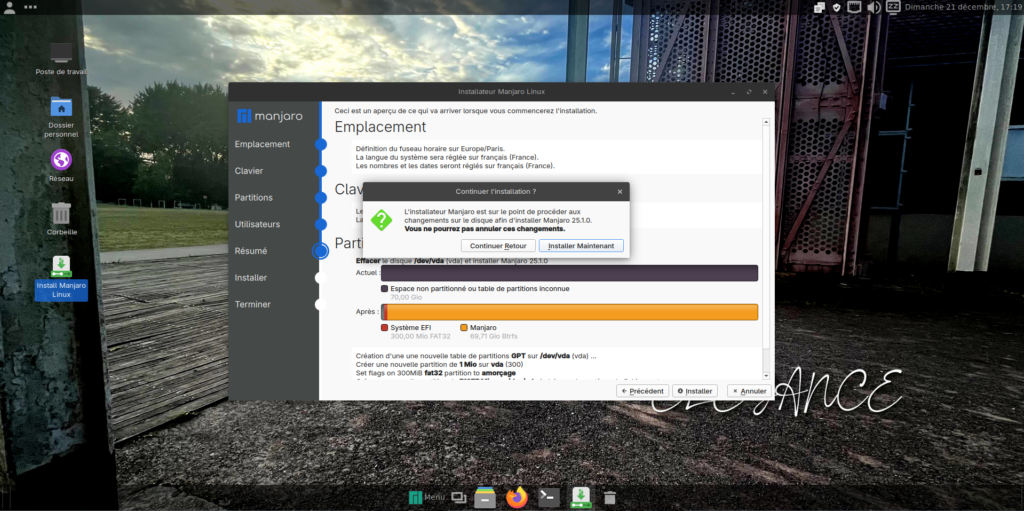Click the volume speaker tray icon
1024x511 pixels.
[x=873, y=7]
